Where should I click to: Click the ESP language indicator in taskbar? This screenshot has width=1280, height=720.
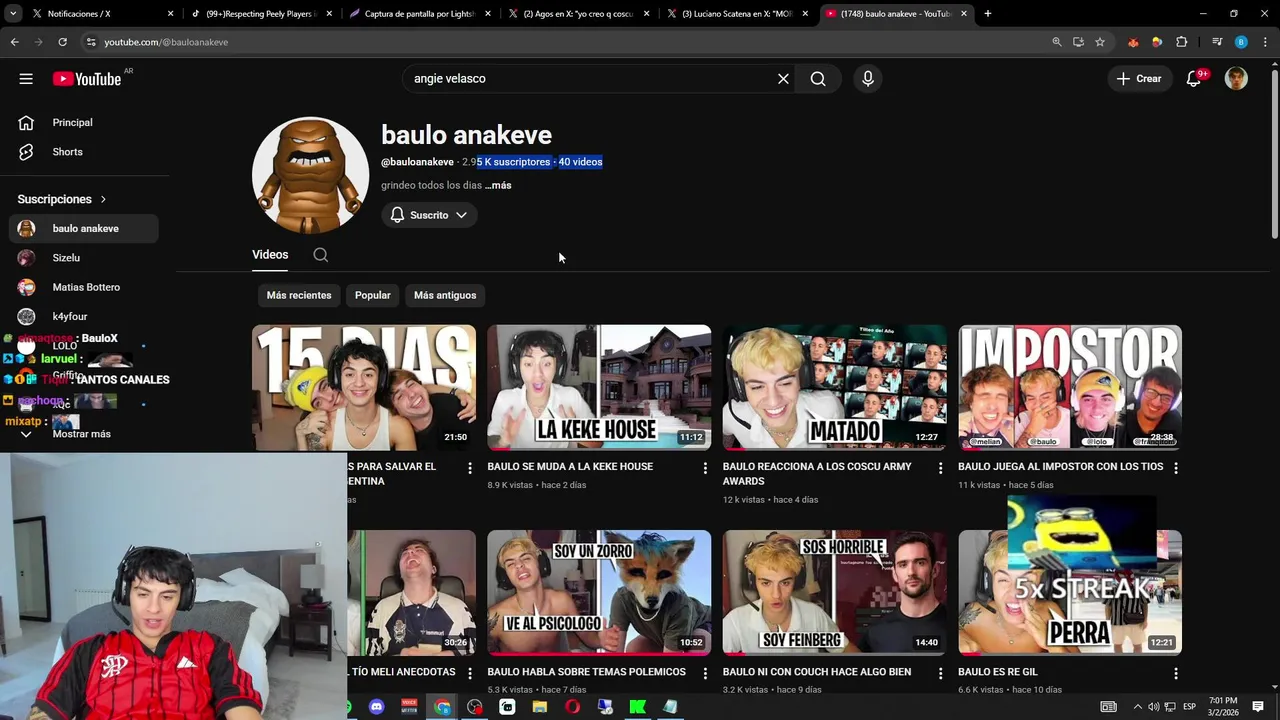click(1189, 707)
